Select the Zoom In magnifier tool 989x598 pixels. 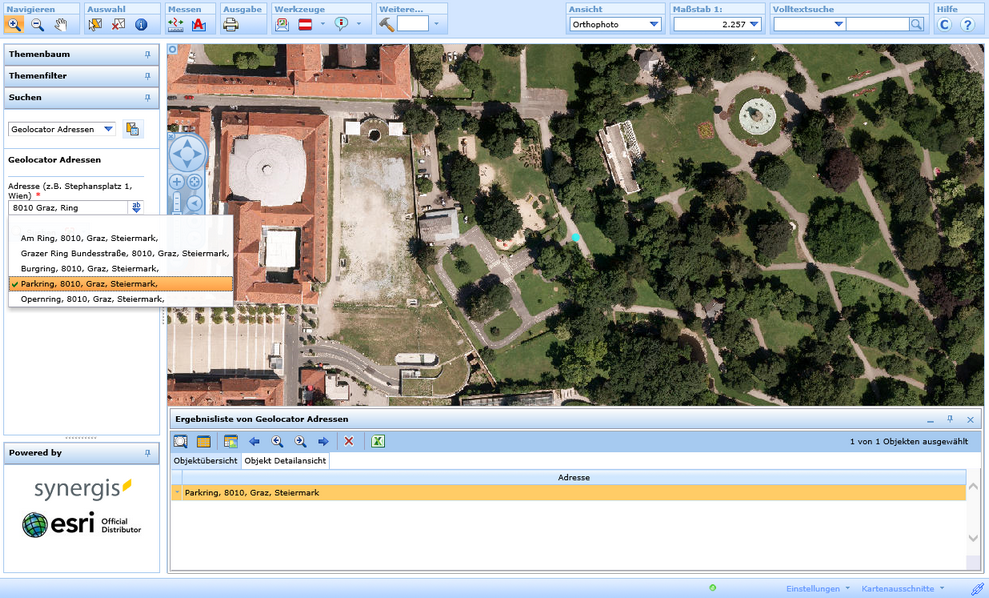[x=15, y=24]
